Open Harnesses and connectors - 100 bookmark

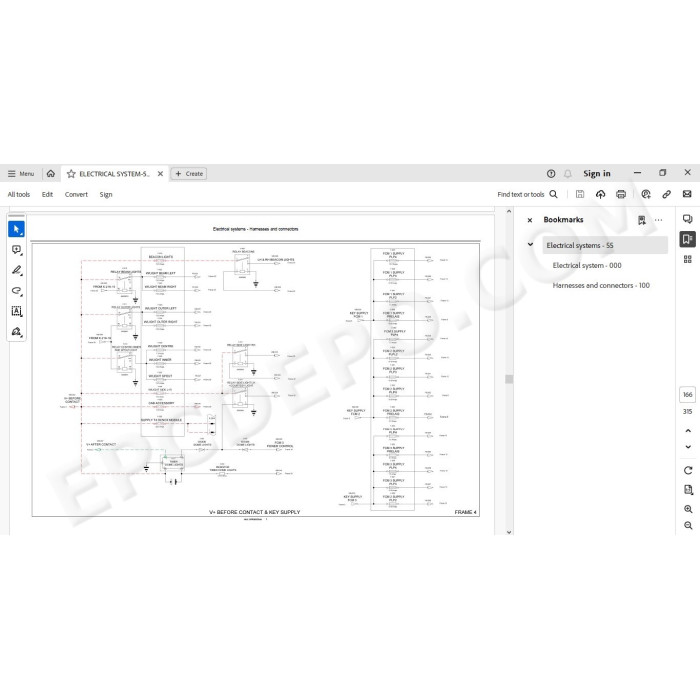coord(601,285)
